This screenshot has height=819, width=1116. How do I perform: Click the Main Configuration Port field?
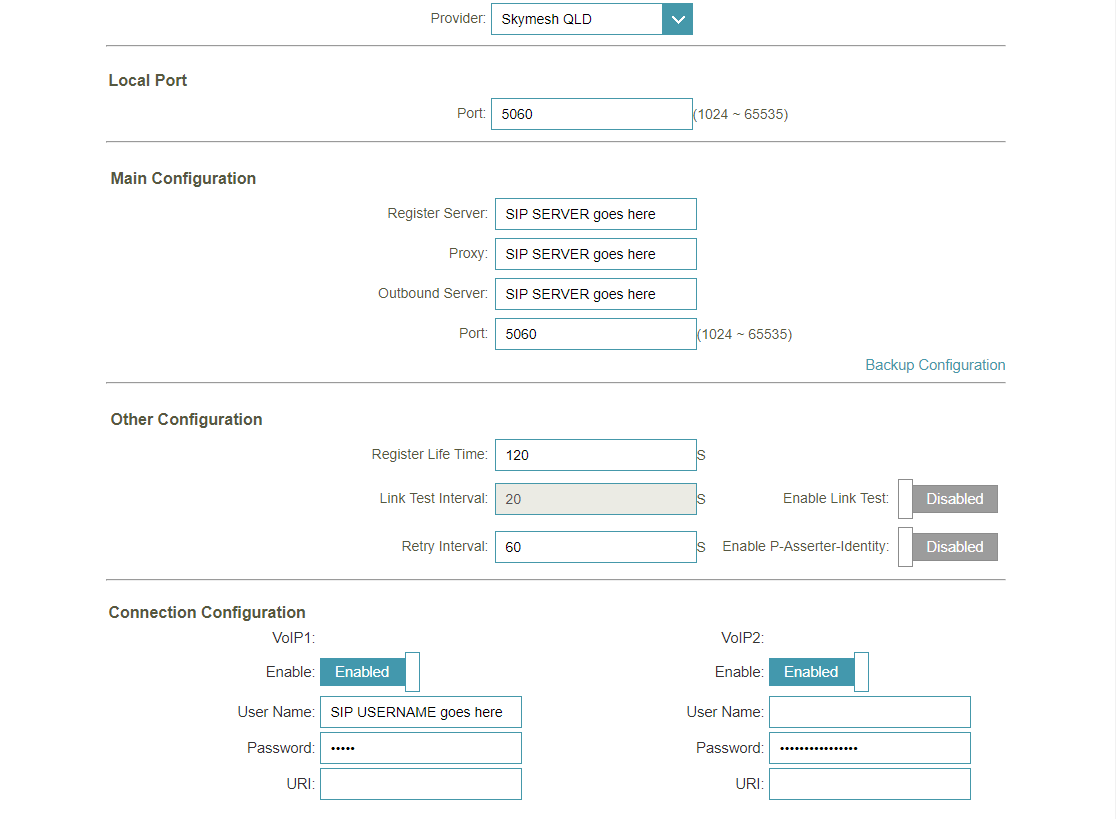[x=595, y=334]
